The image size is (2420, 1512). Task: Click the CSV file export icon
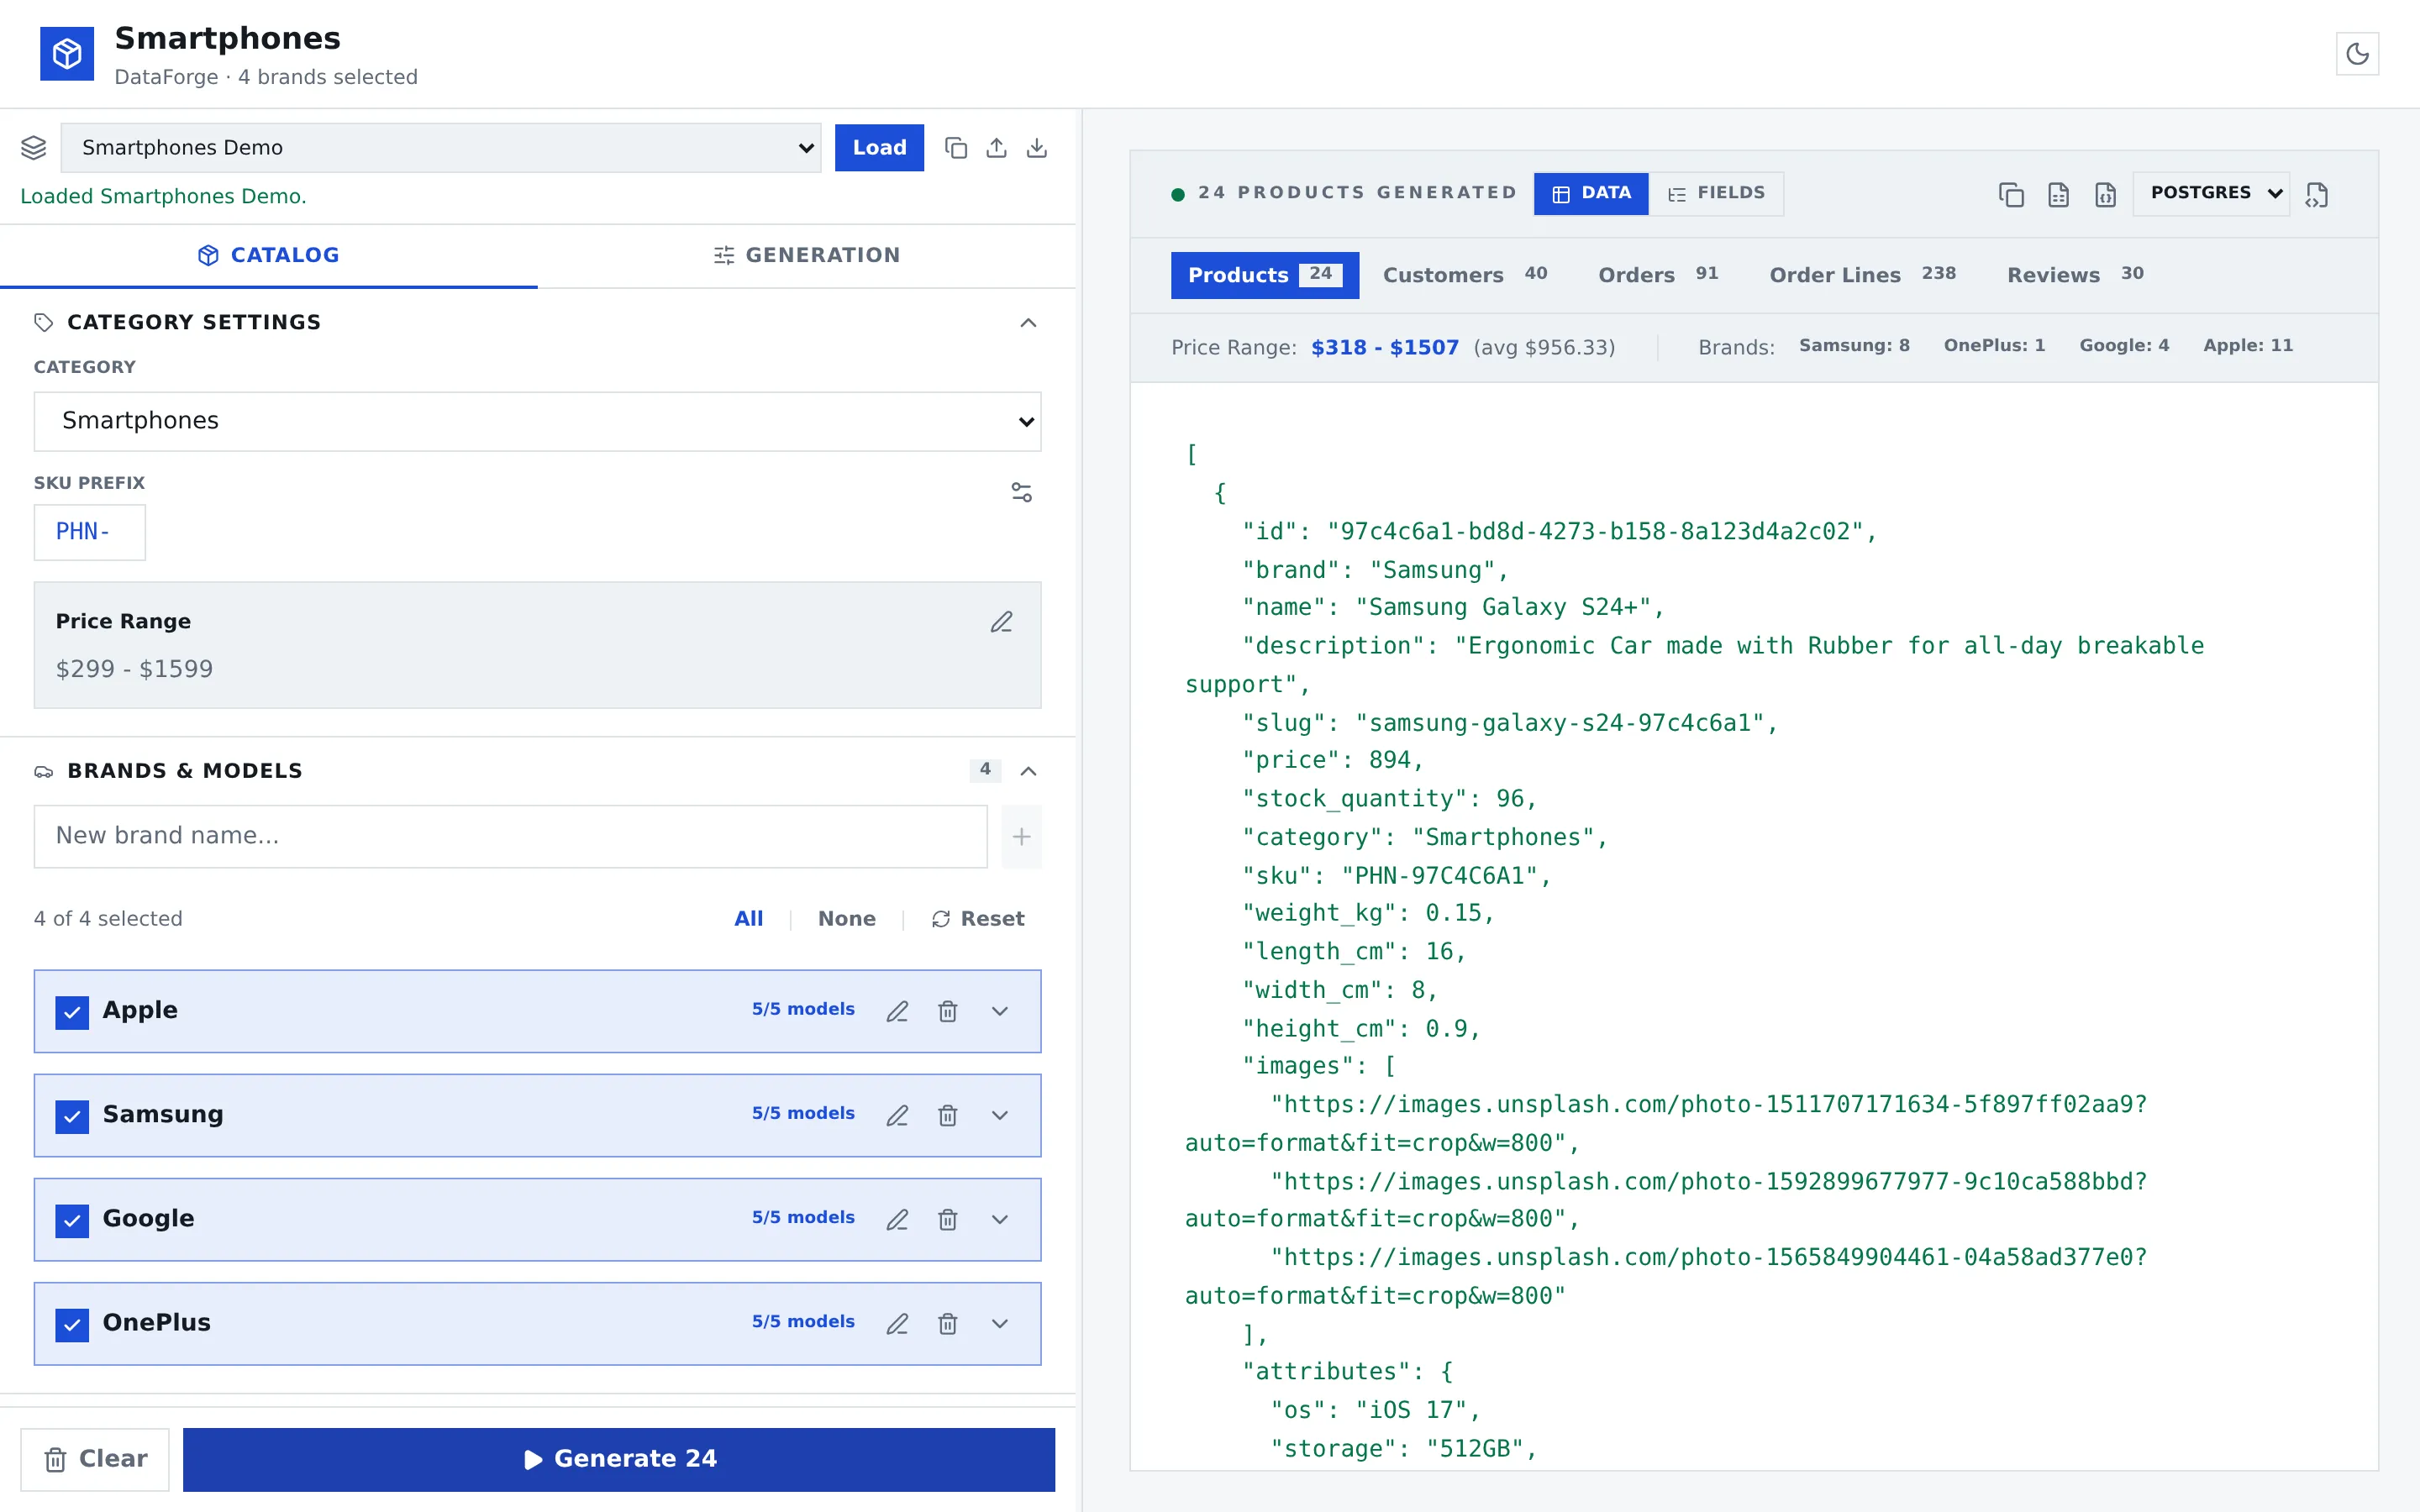[2058, 194]
